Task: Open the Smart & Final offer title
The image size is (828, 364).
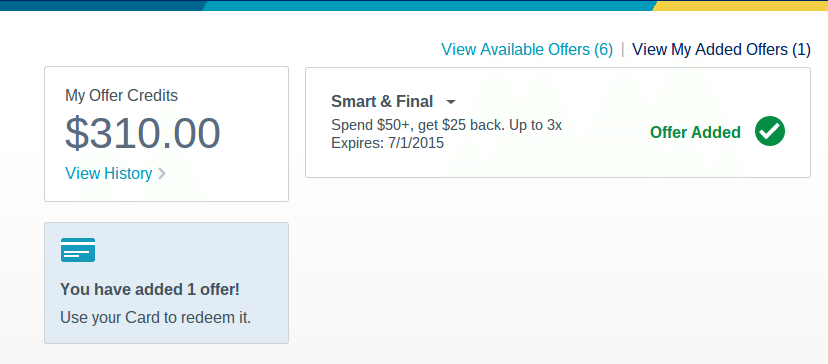Action: [382, 101]
